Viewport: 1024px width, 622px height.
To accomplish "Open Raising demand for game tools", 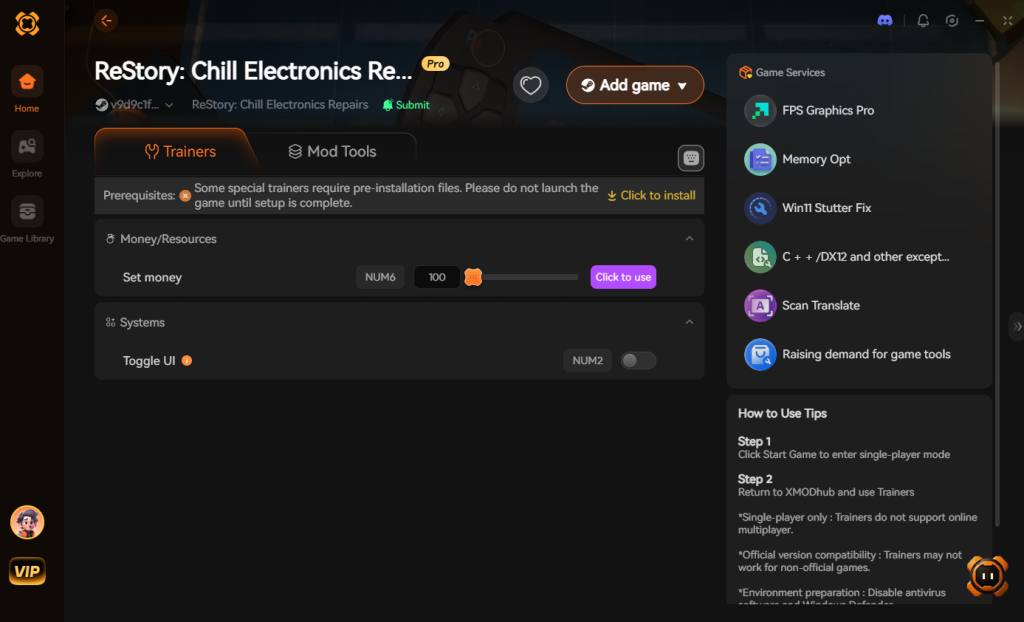I will pos(848,354).
